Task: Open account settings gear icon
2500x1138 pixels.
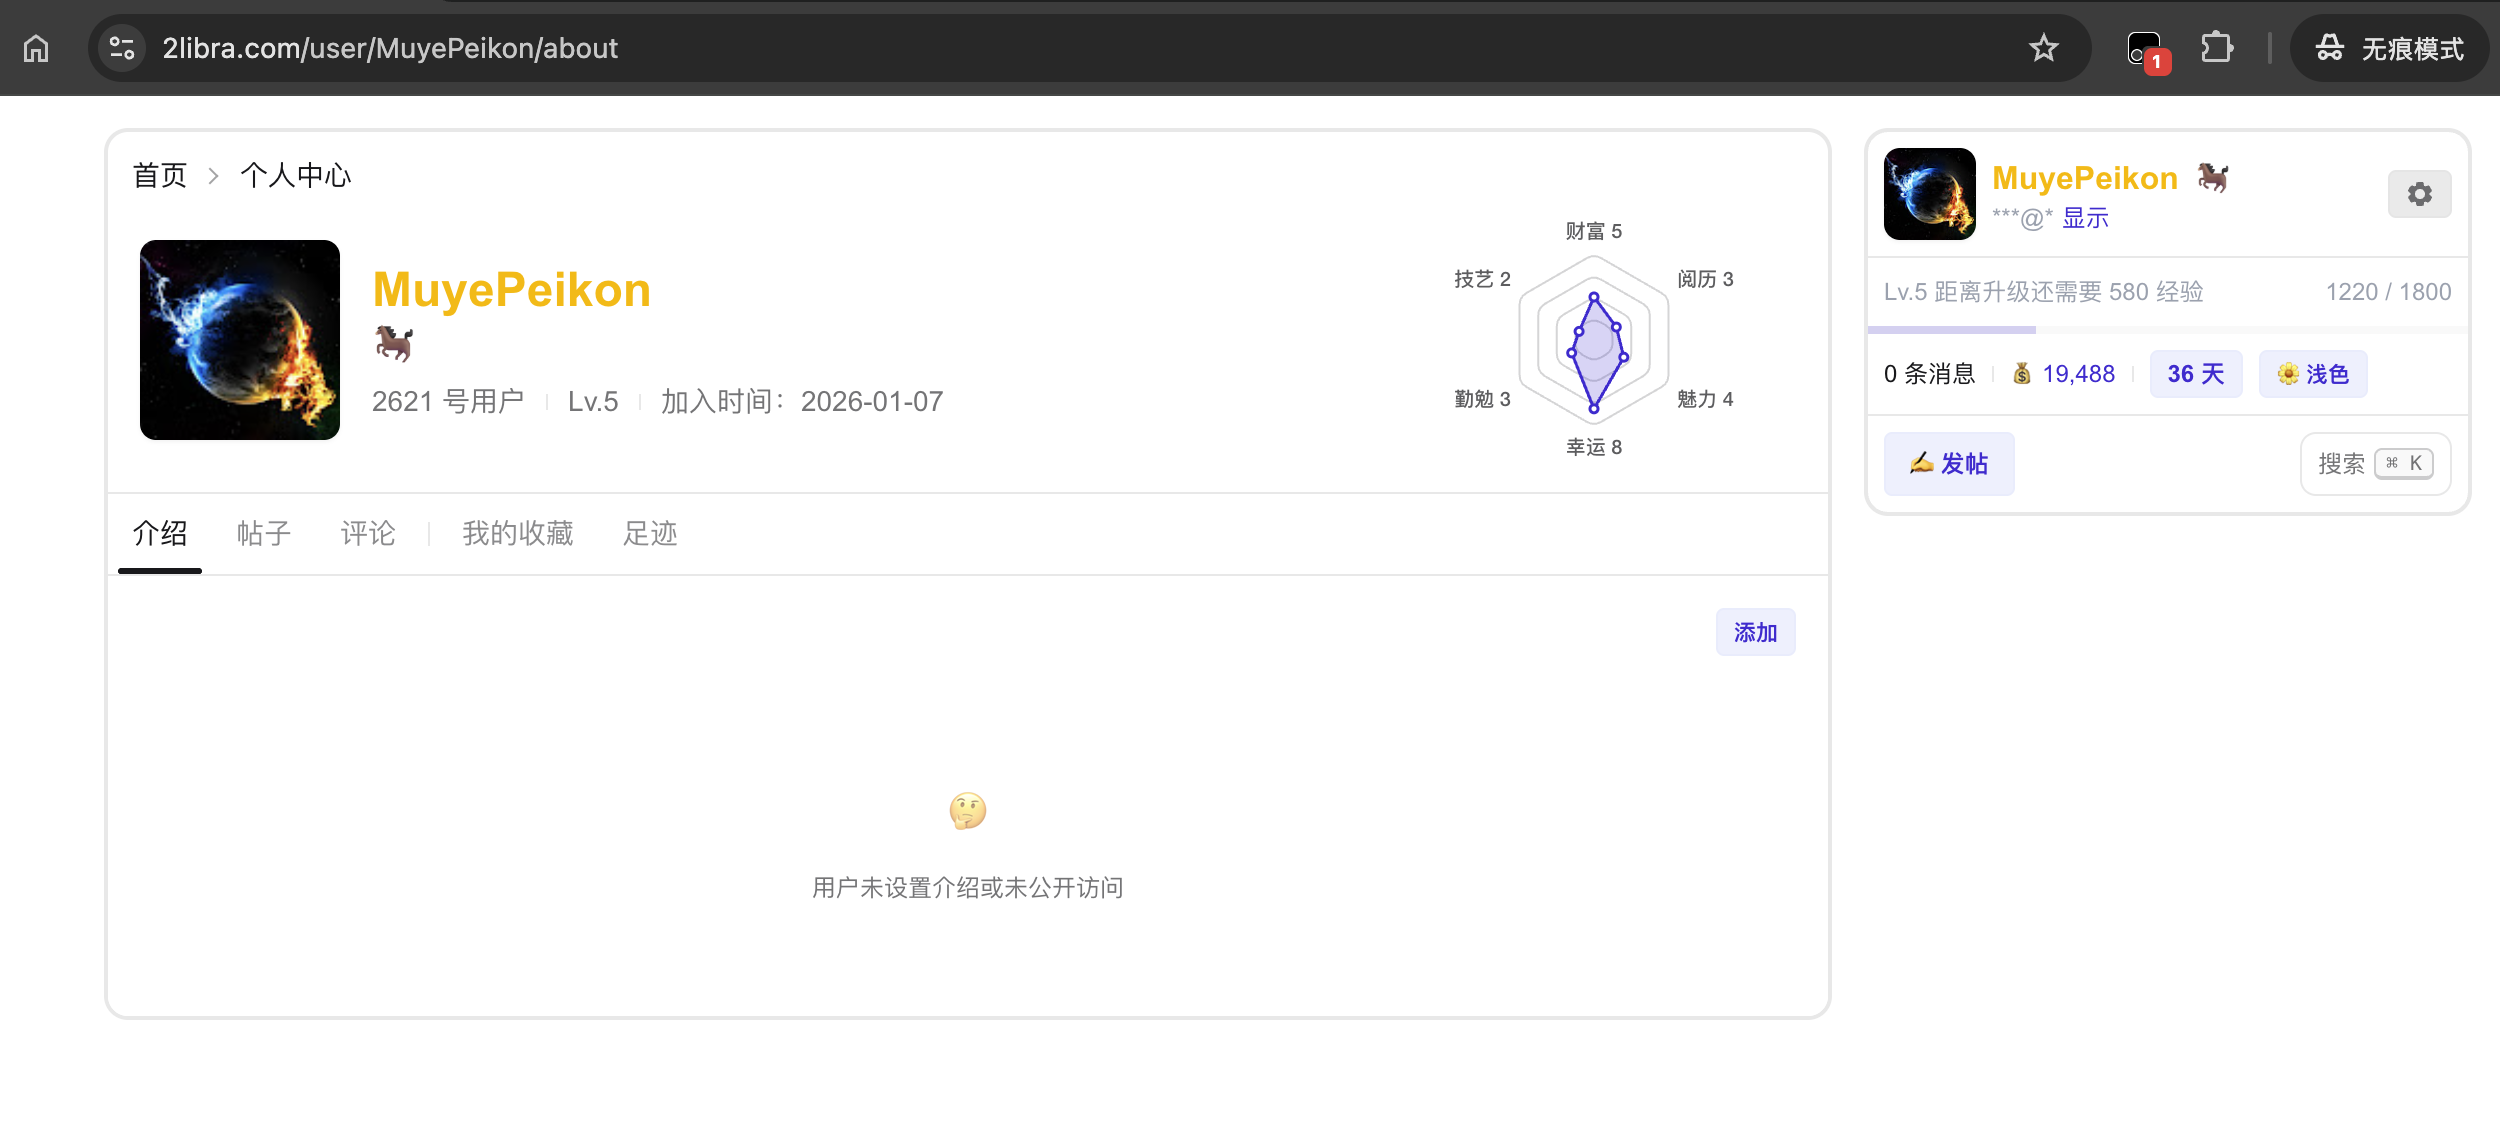Action: [2419, 194]
